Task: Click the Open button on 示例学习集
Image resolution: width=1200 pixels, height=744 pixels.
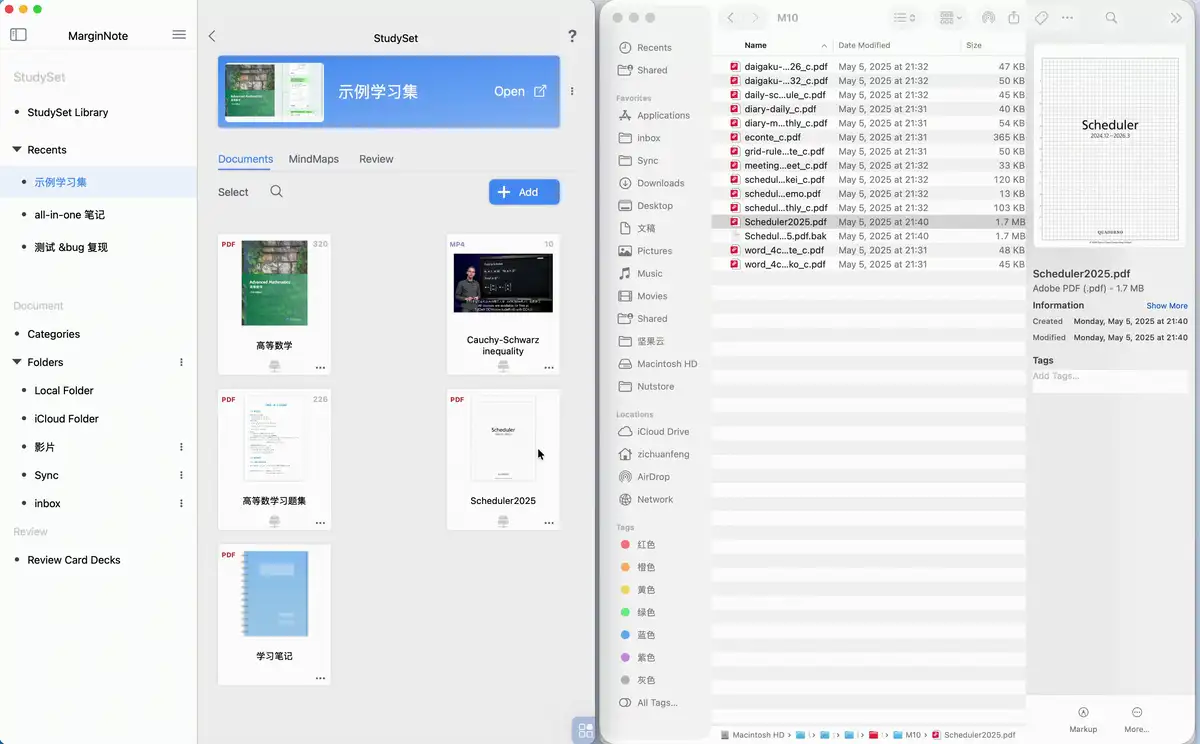Action: (x=520, y=91)
